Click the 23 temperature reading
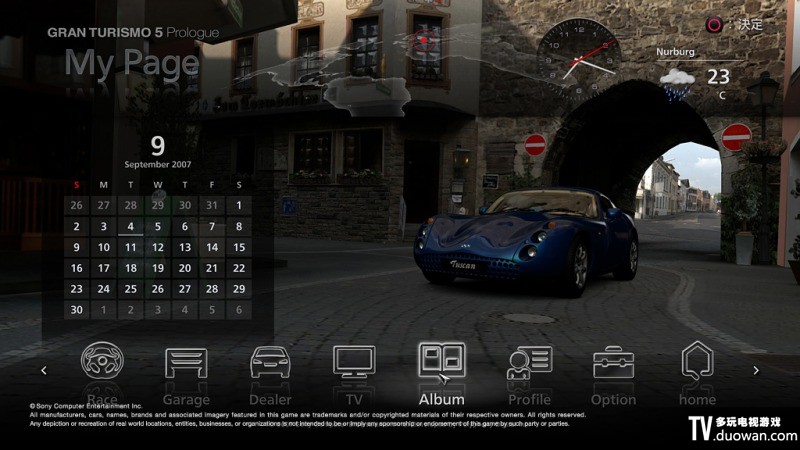 (718, 77)
